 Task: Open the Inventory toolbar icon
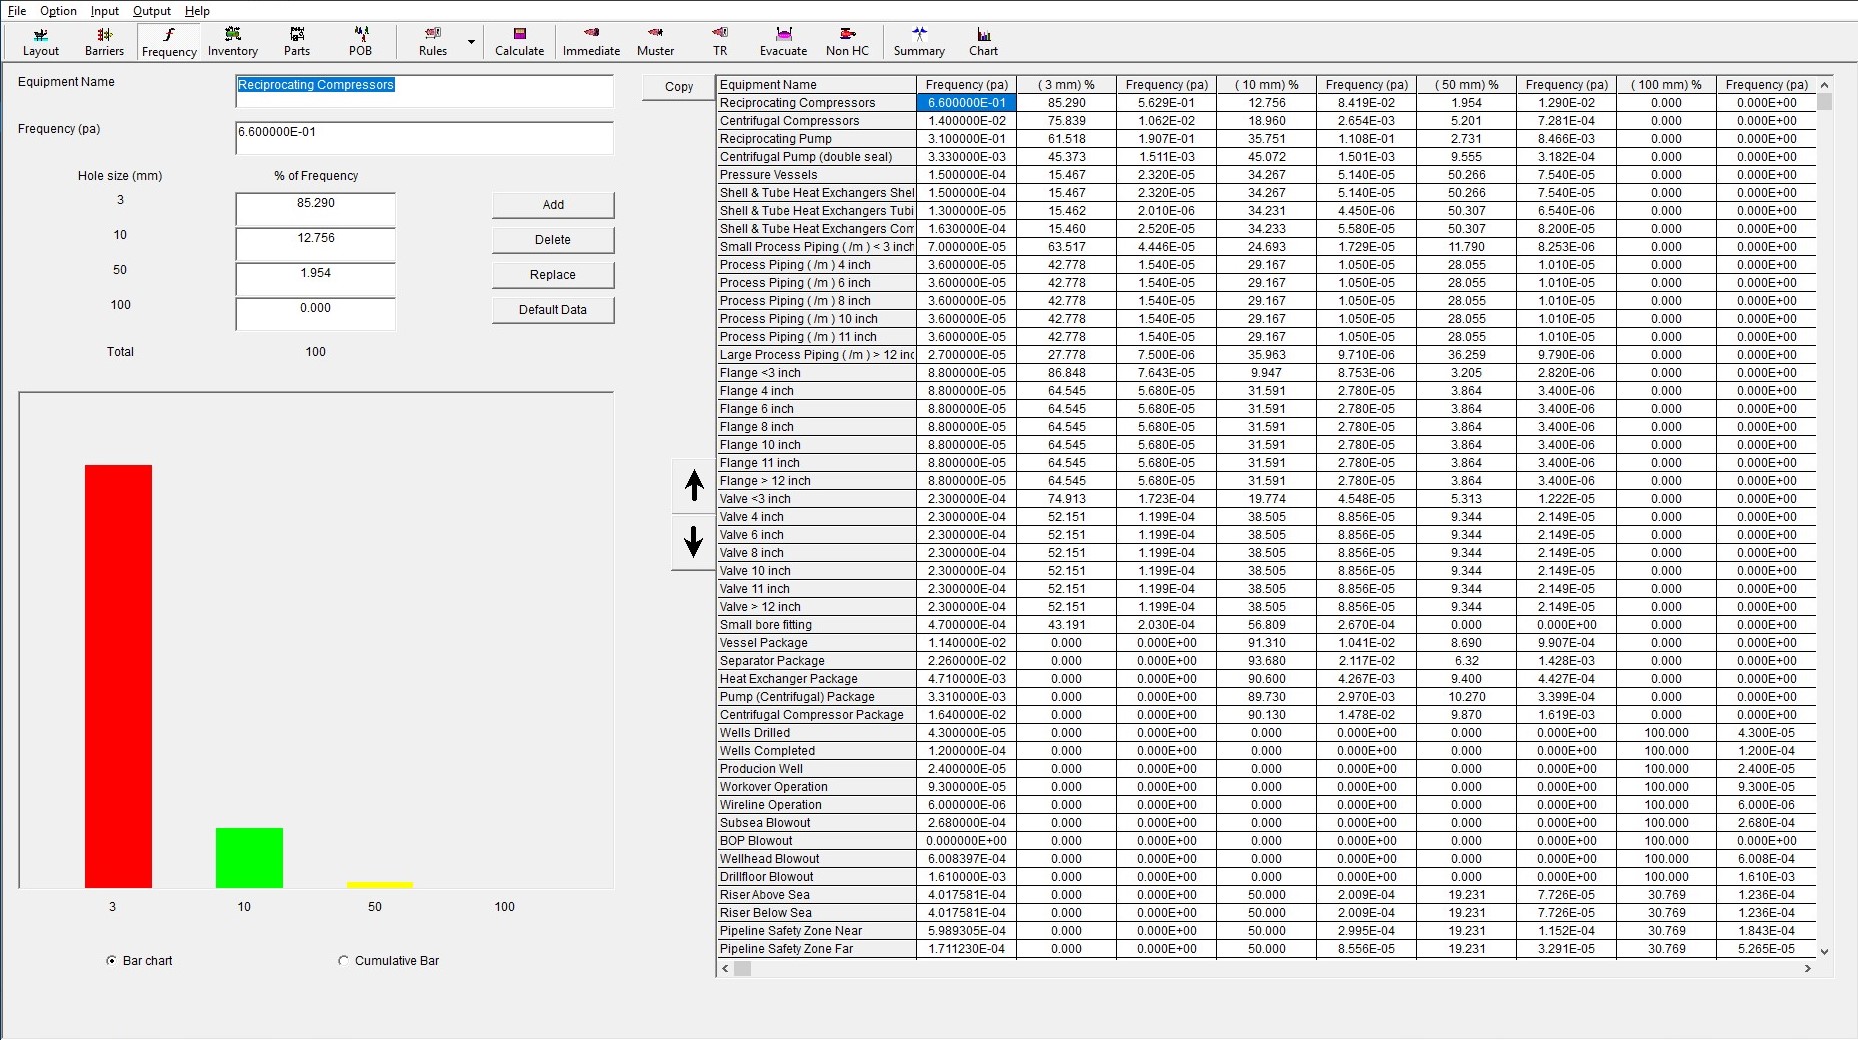click(x=233, y=42)
